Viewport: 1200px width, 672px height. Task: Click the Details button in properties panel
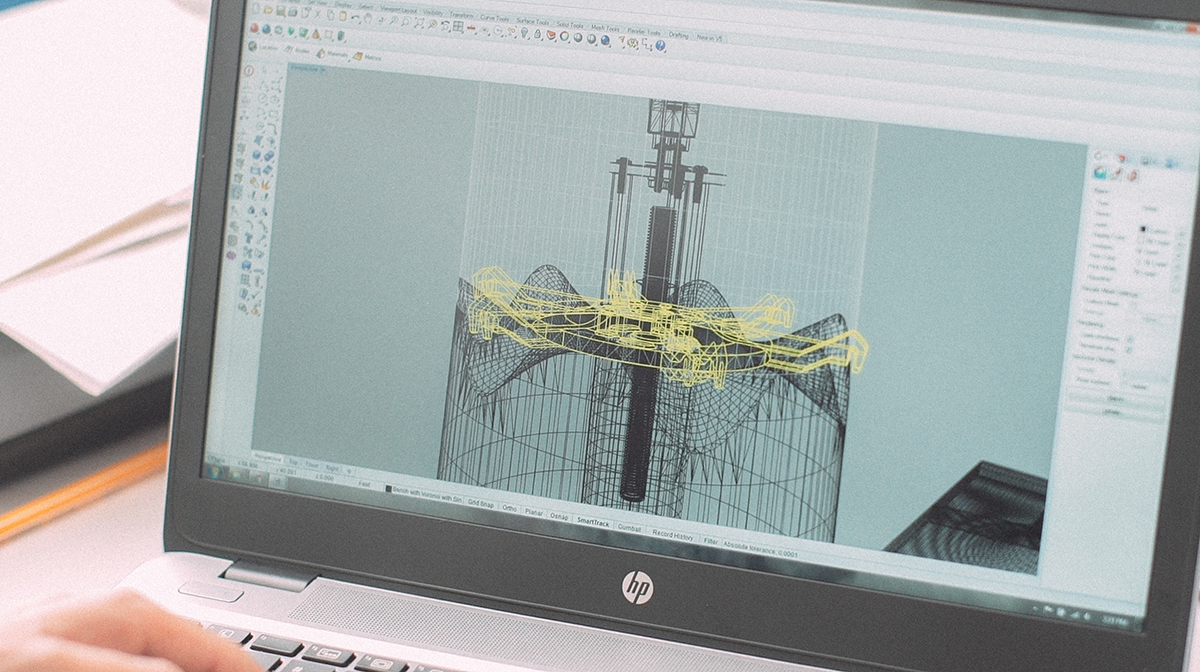[x=1112, y=412]
